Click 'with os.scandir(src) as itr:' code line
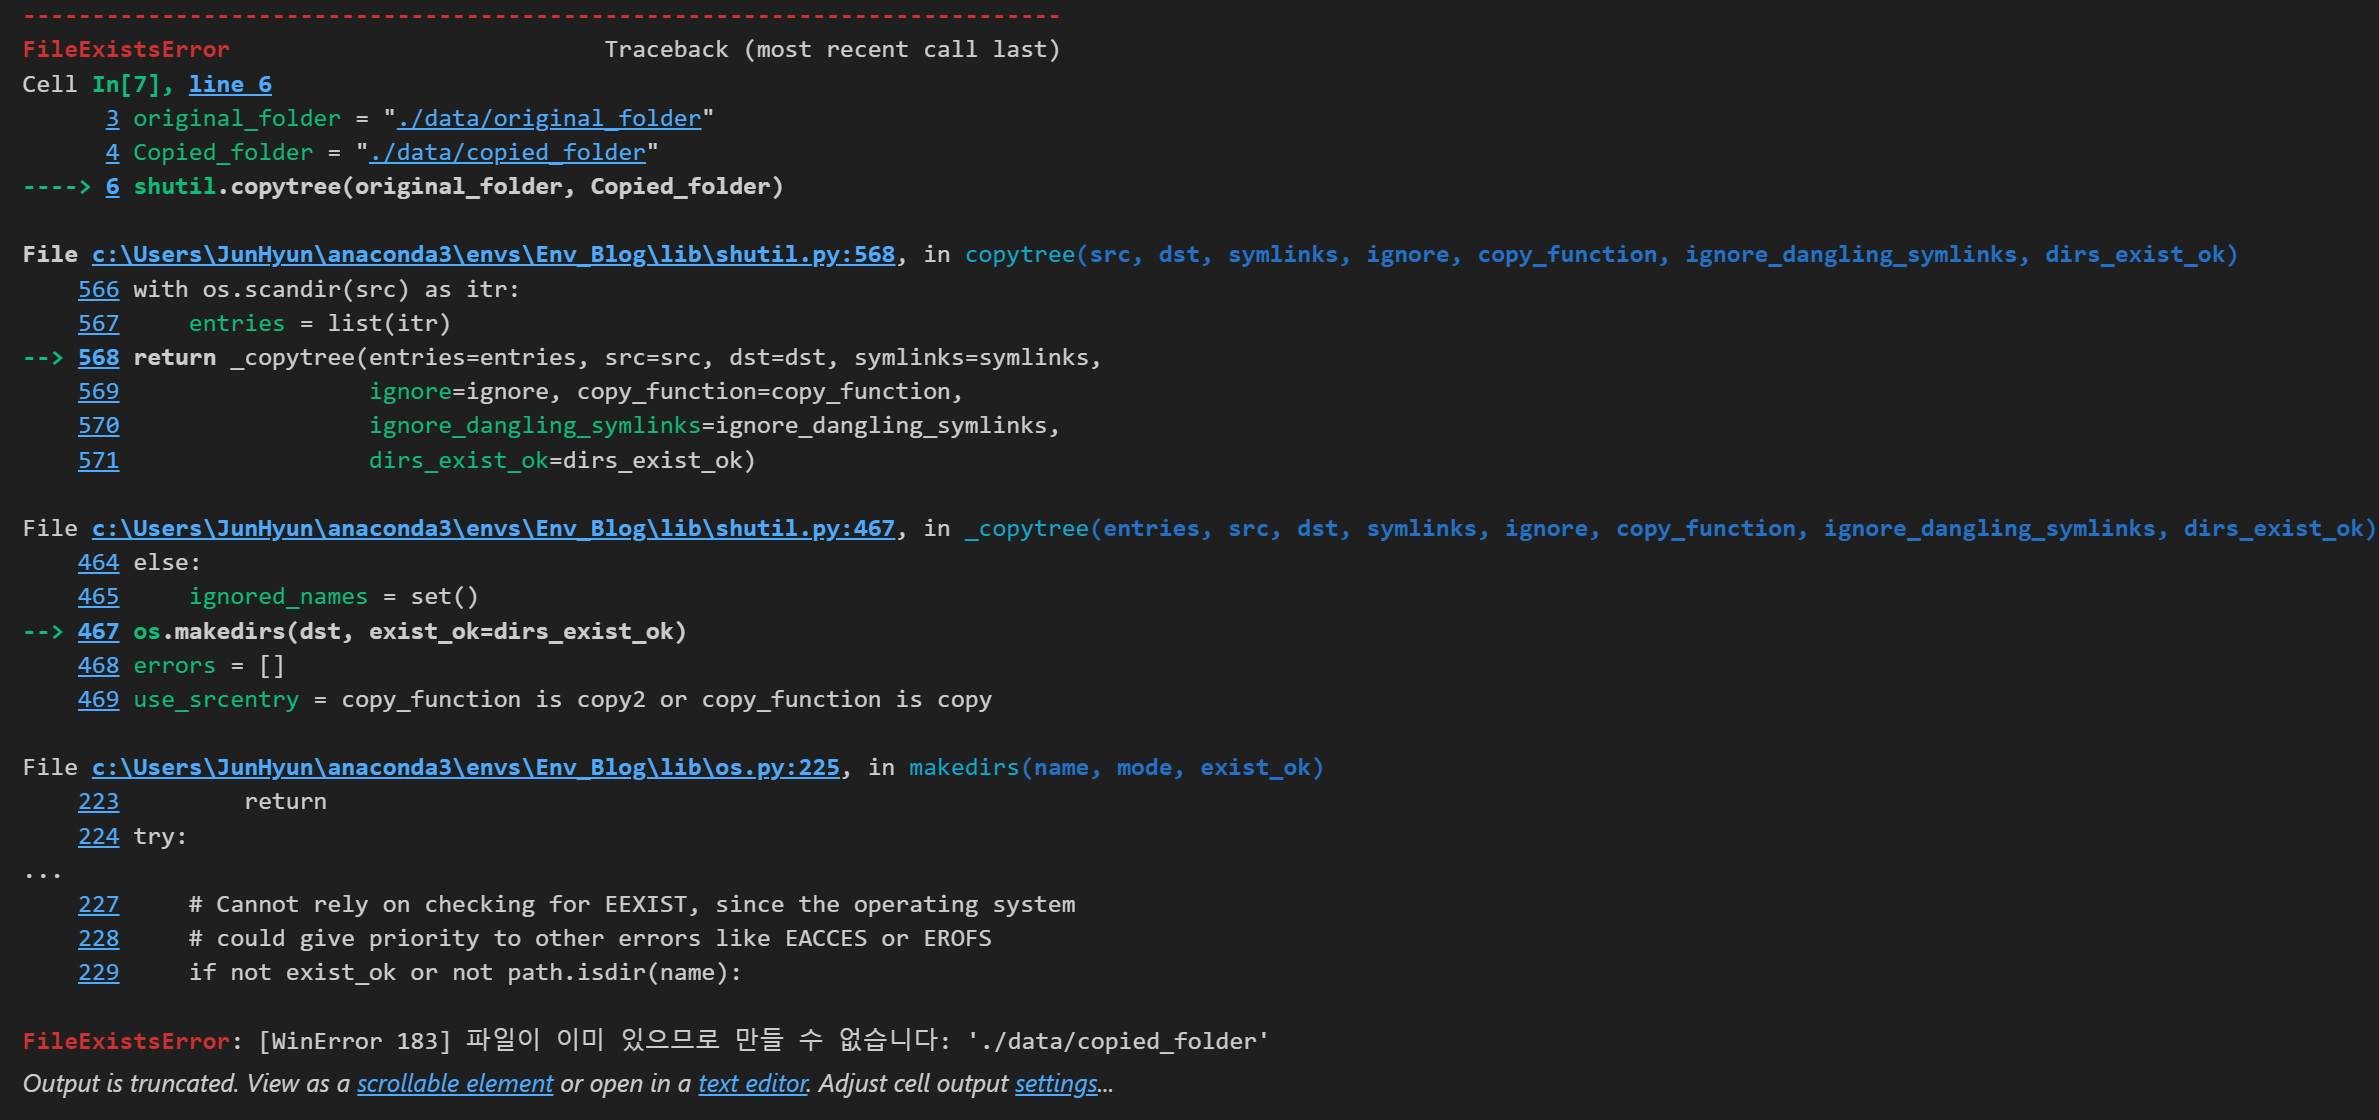The width and height of the screenshot is (2379, 1120). (327, 289)
